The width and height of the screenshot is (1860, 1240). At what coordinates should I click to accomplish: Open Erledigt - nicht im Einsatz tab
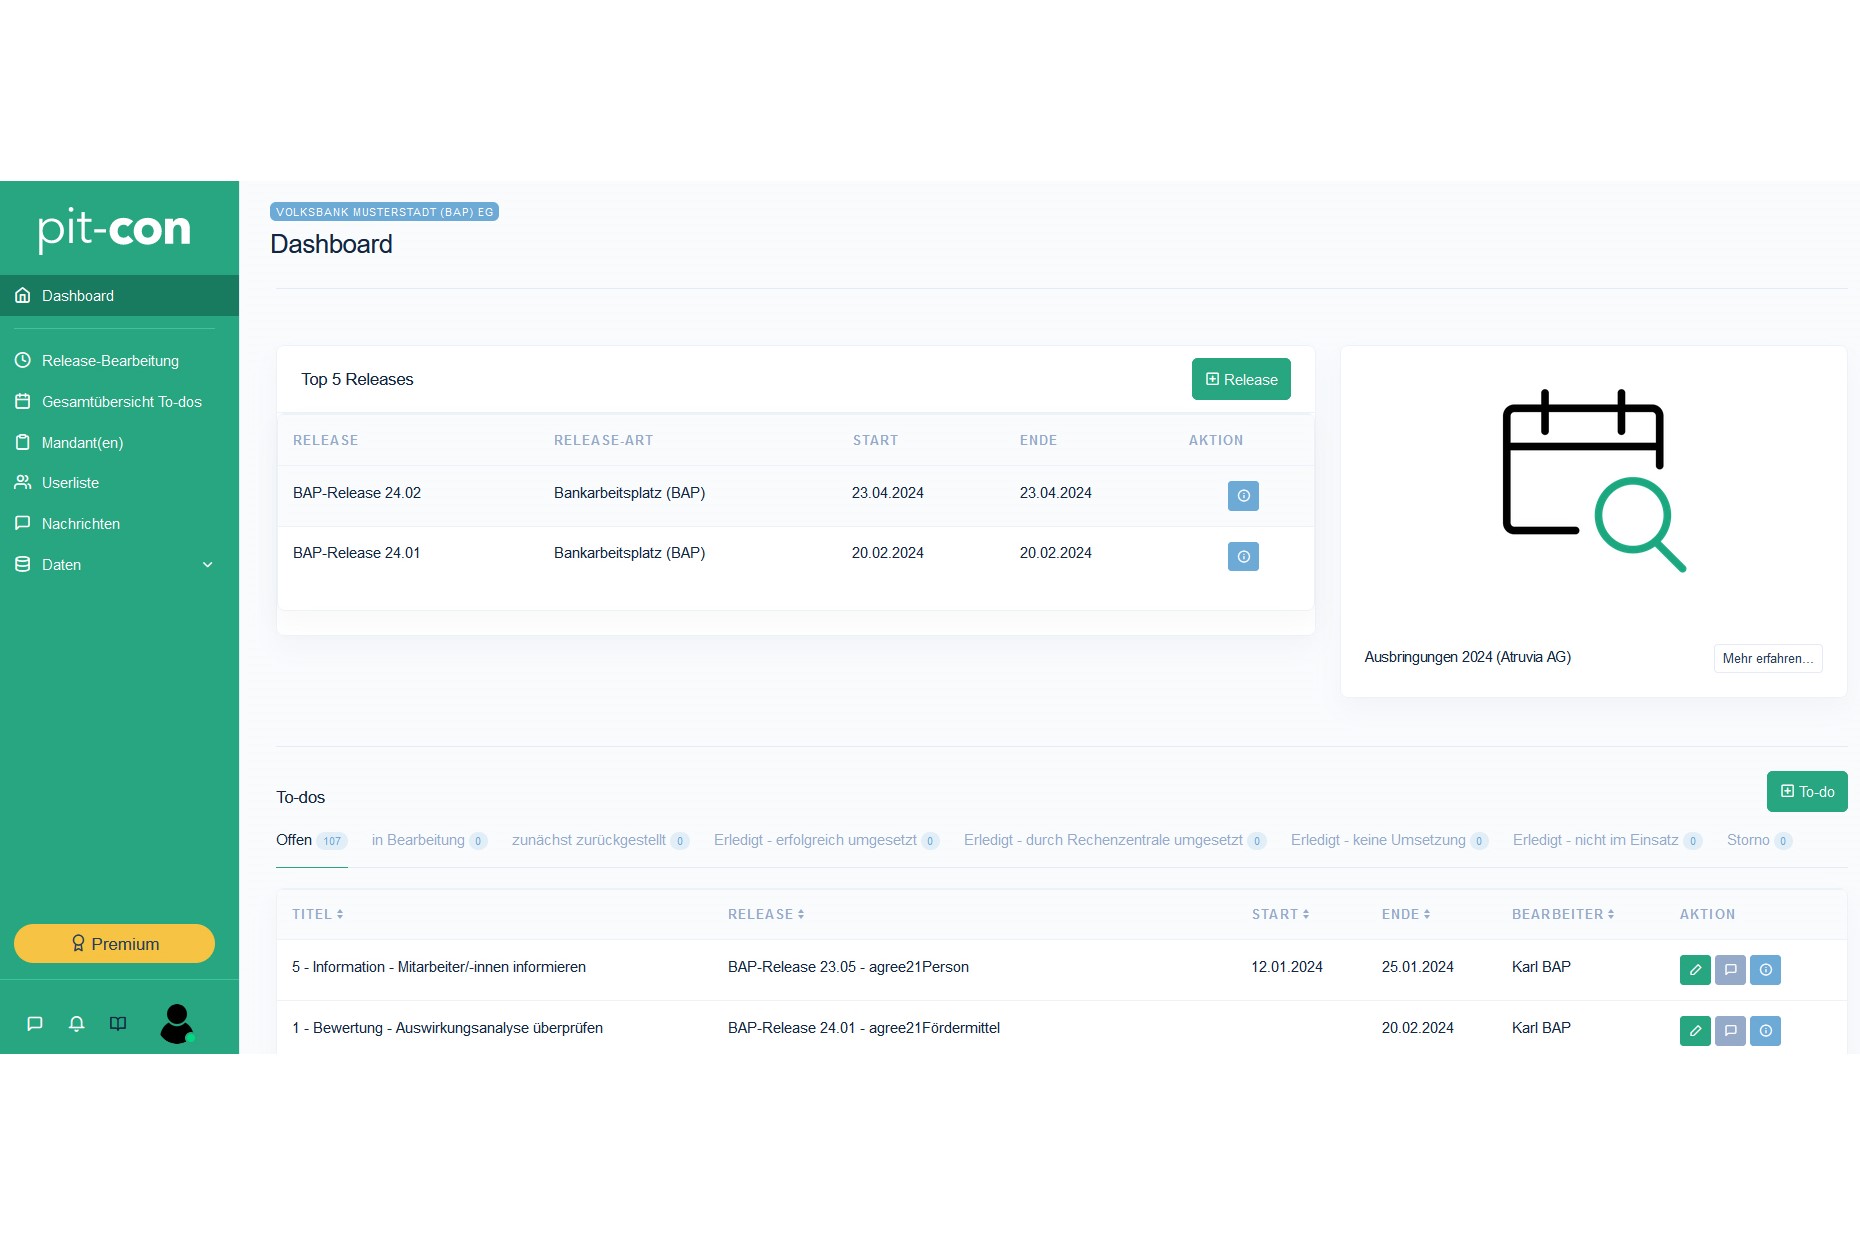(x=1608, y=840)
